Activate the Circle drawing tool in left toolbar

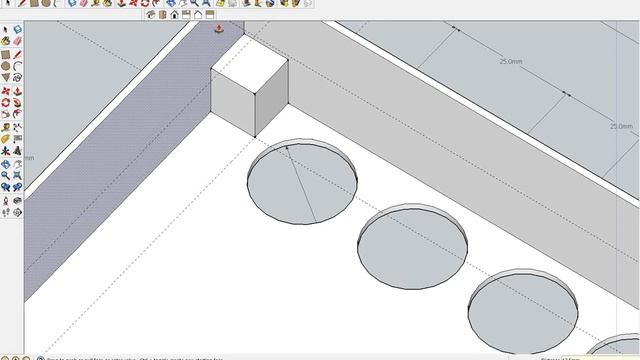[5, 66]
